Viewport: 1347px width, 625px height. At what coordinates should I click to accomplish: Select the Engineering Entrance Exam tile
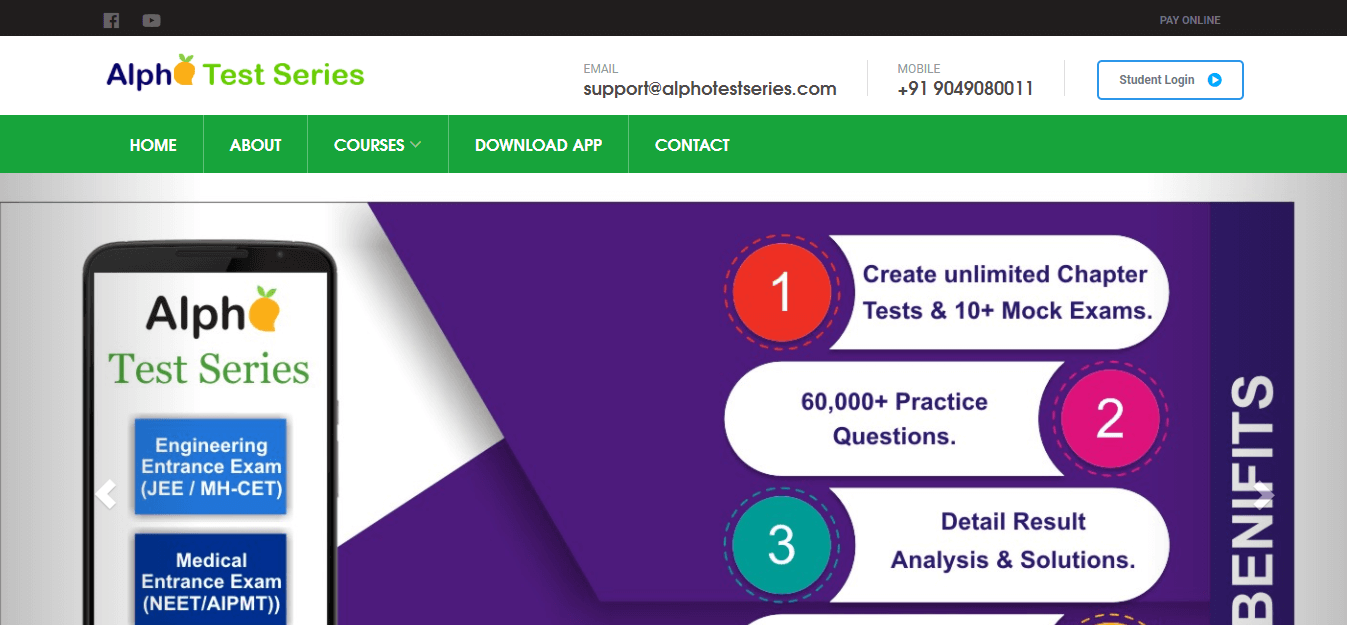tap(211, 467)
